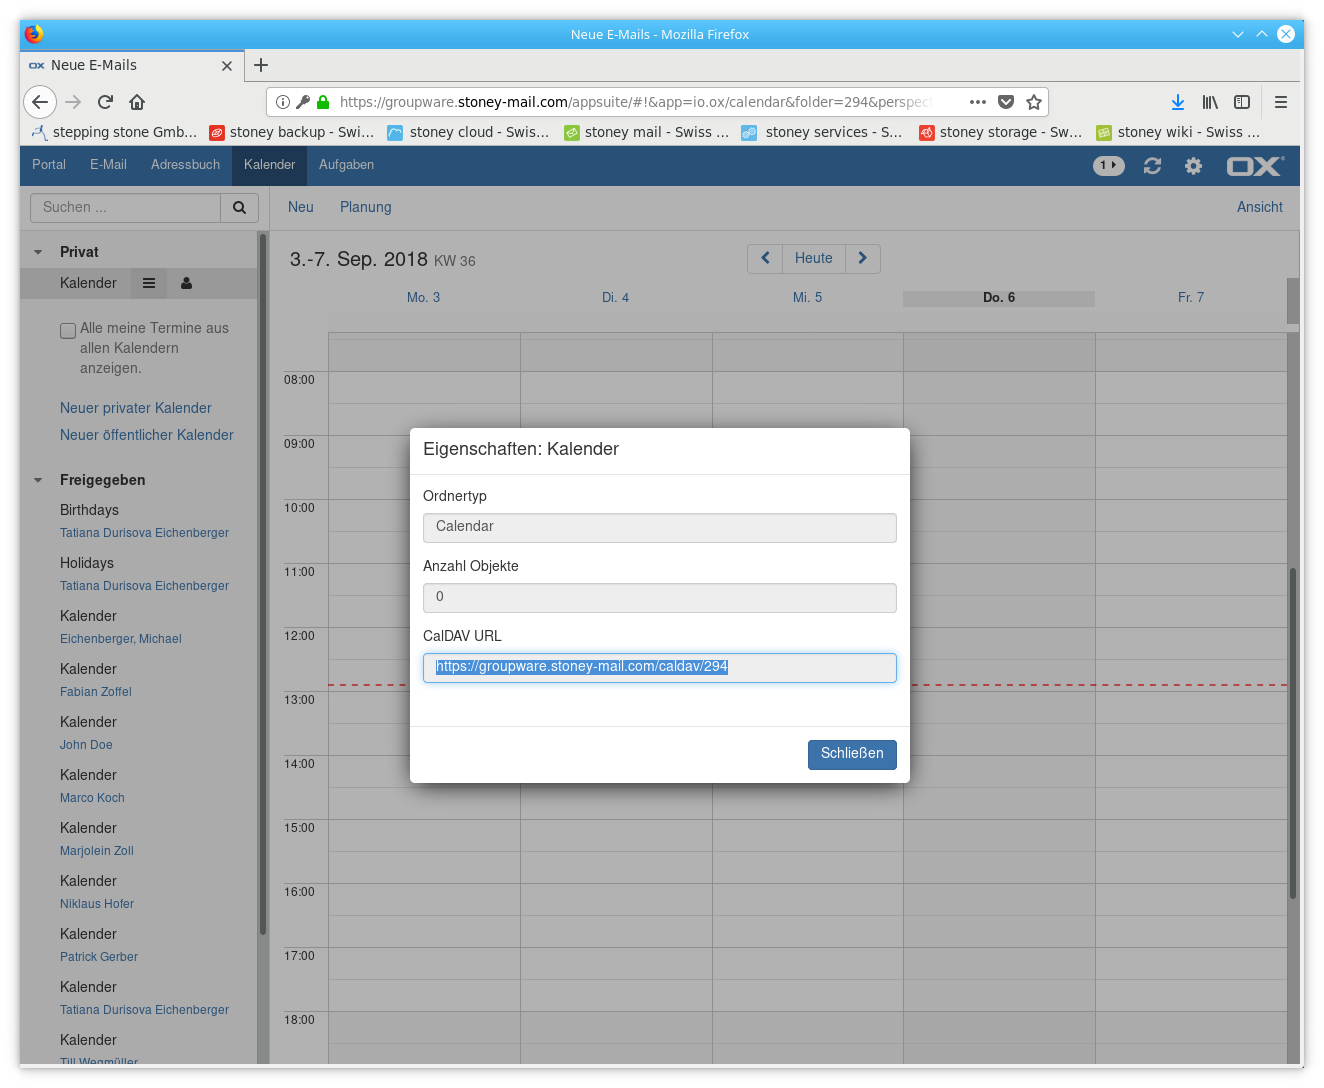Open the Adressbuch tab
Image resolution: width=1324 pixels, height=1088 pixels.
coord(185,165)
